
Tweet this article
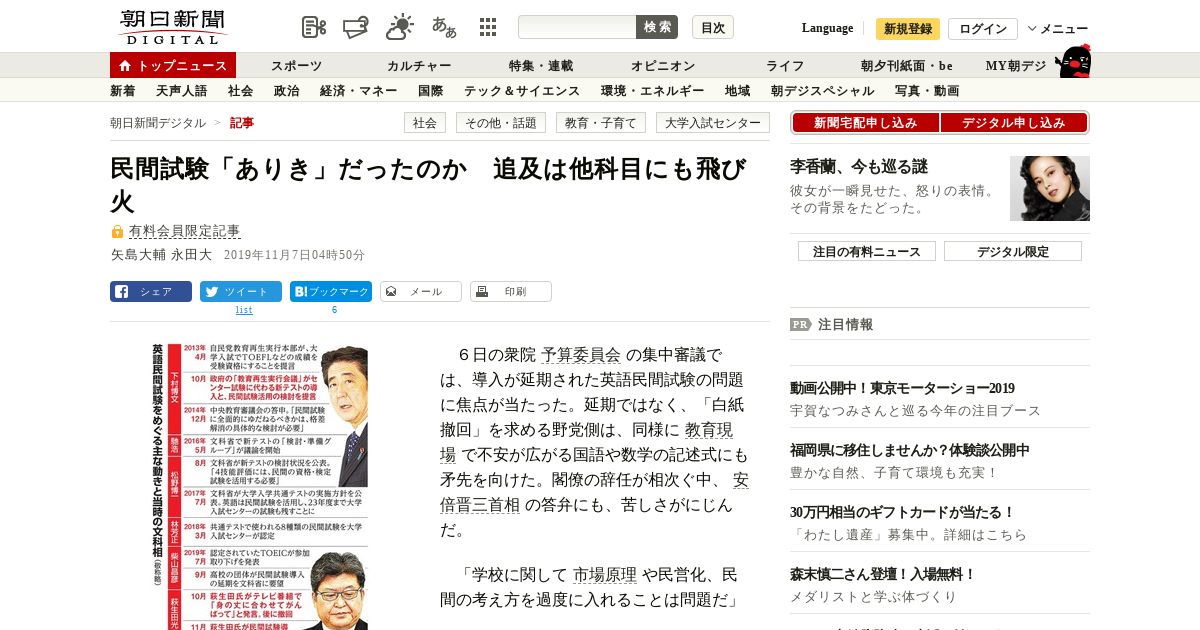241,292
